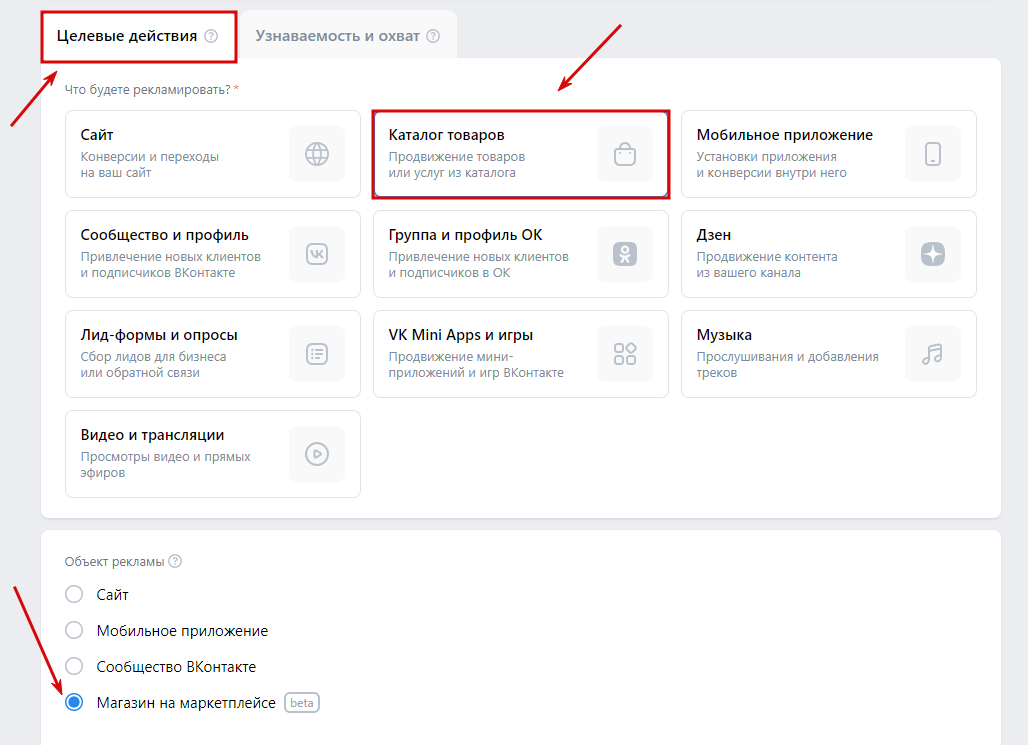Click the list icon for Лид-формы и опросы

317,354
